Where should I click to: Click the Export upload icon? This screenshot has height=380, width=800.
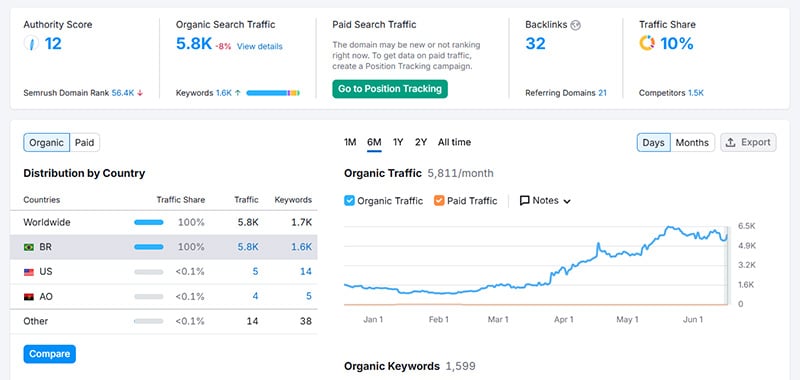731,142
